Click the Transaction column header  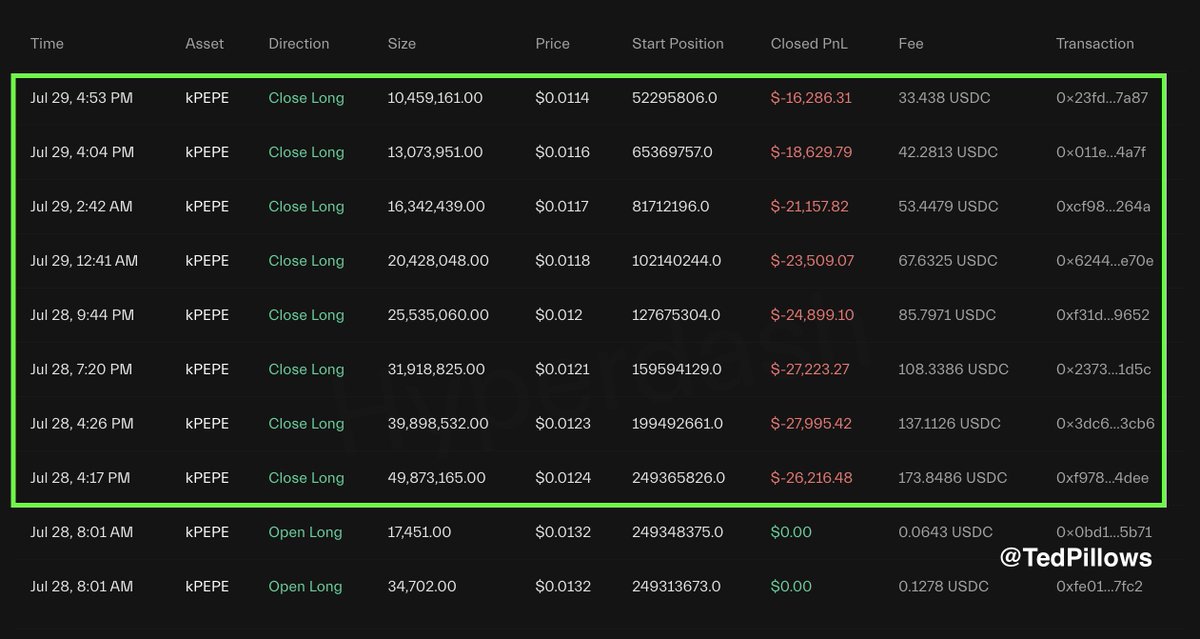[1095, 44]
